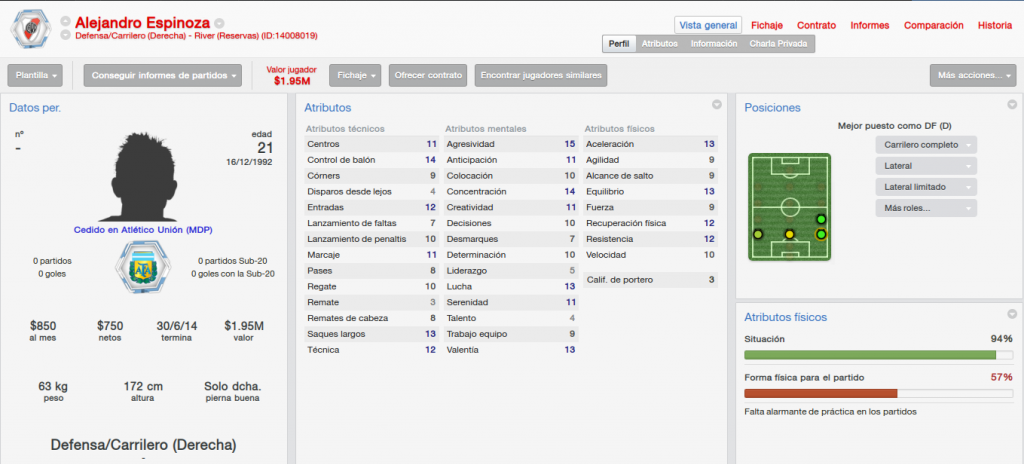The width and height of the screenshot is (1024, 464).
Task: Click the yellow centre-back position dot on pitch
Action: pyautogui.click(x=790, y=234)
